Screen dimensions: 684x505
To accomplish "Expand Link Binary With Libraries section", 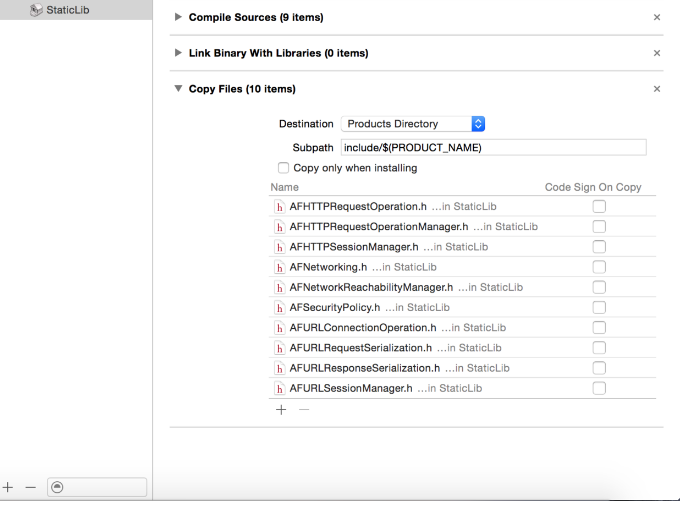I will click(x=179, y=53).
